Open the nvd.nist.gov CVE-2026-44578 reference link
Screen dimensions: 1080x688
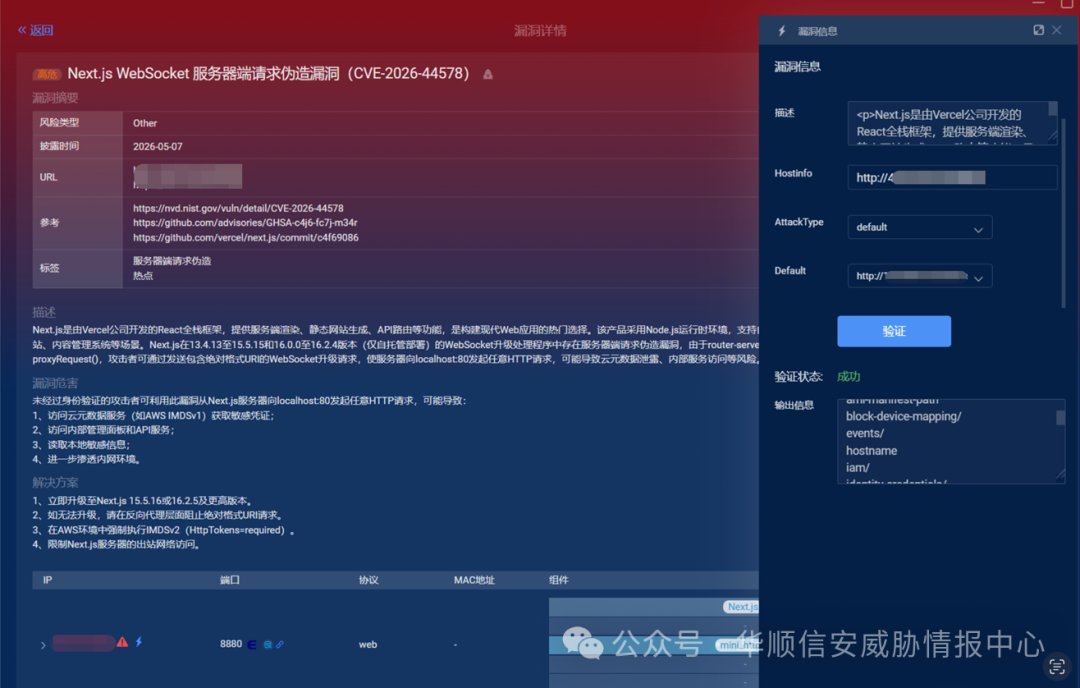[x=238, y=208]
